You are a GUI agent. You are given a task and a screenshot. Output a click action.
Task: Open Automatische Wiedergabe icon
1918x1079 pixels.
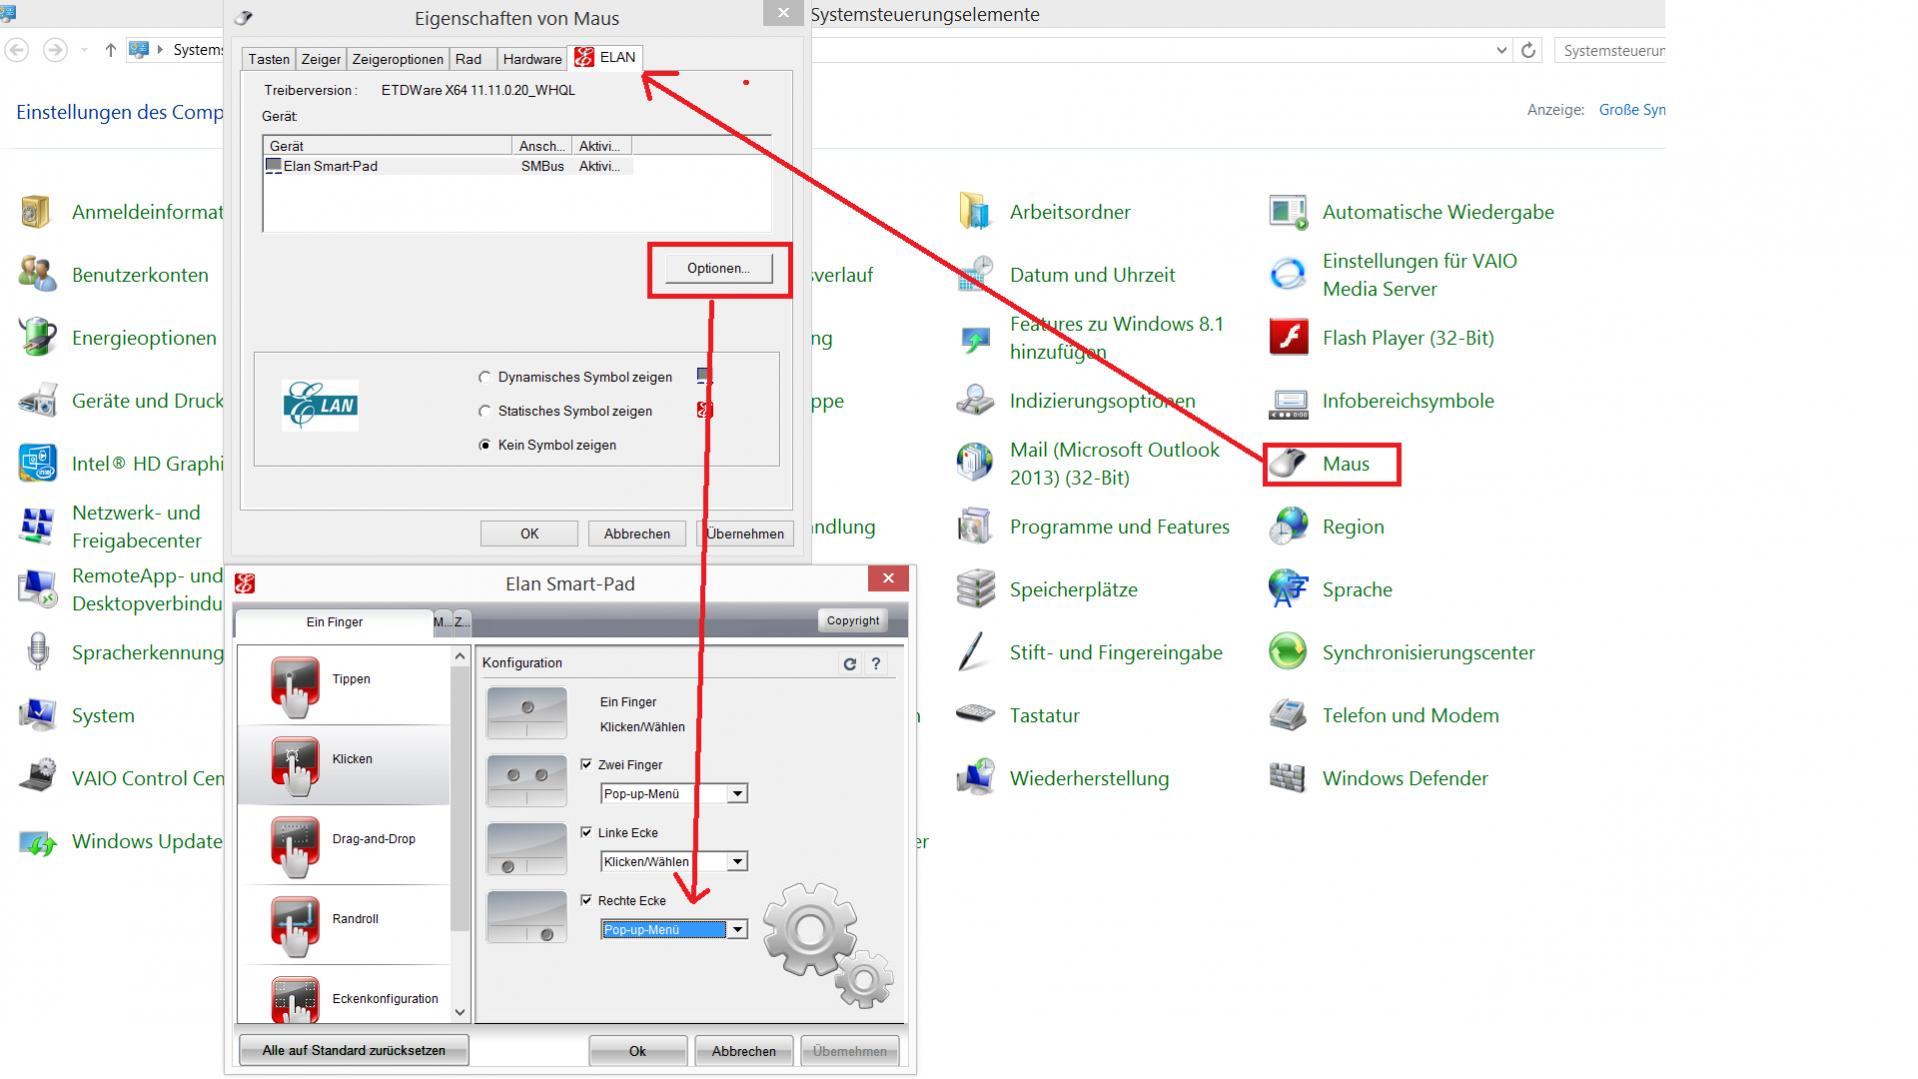pos(1288,212)
